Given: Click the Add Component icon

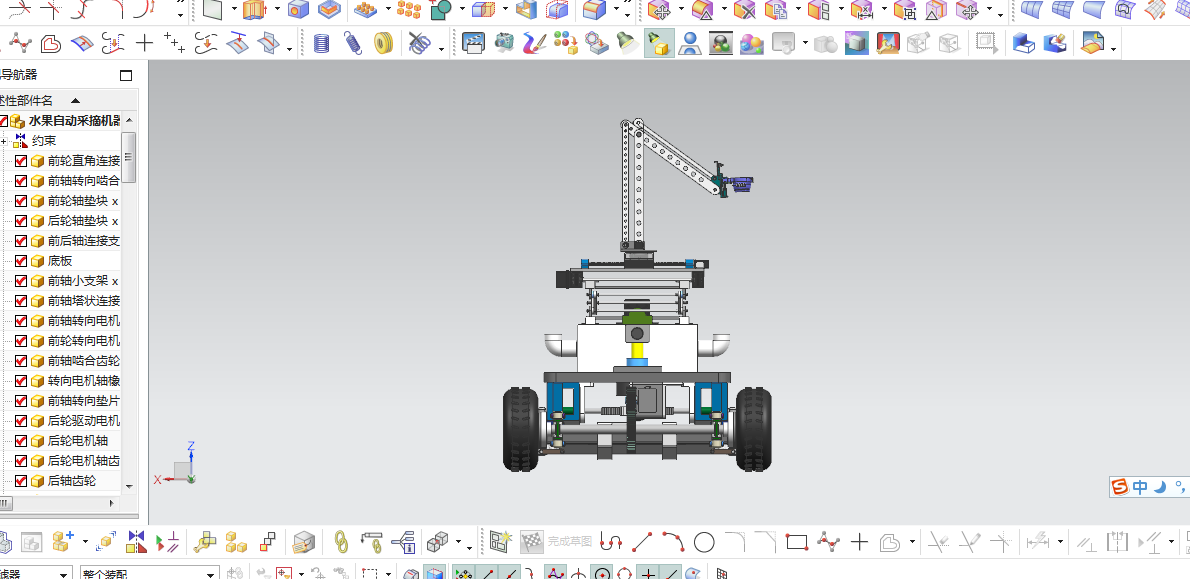Looking at the screenshot, I should (x=62, y=541).
